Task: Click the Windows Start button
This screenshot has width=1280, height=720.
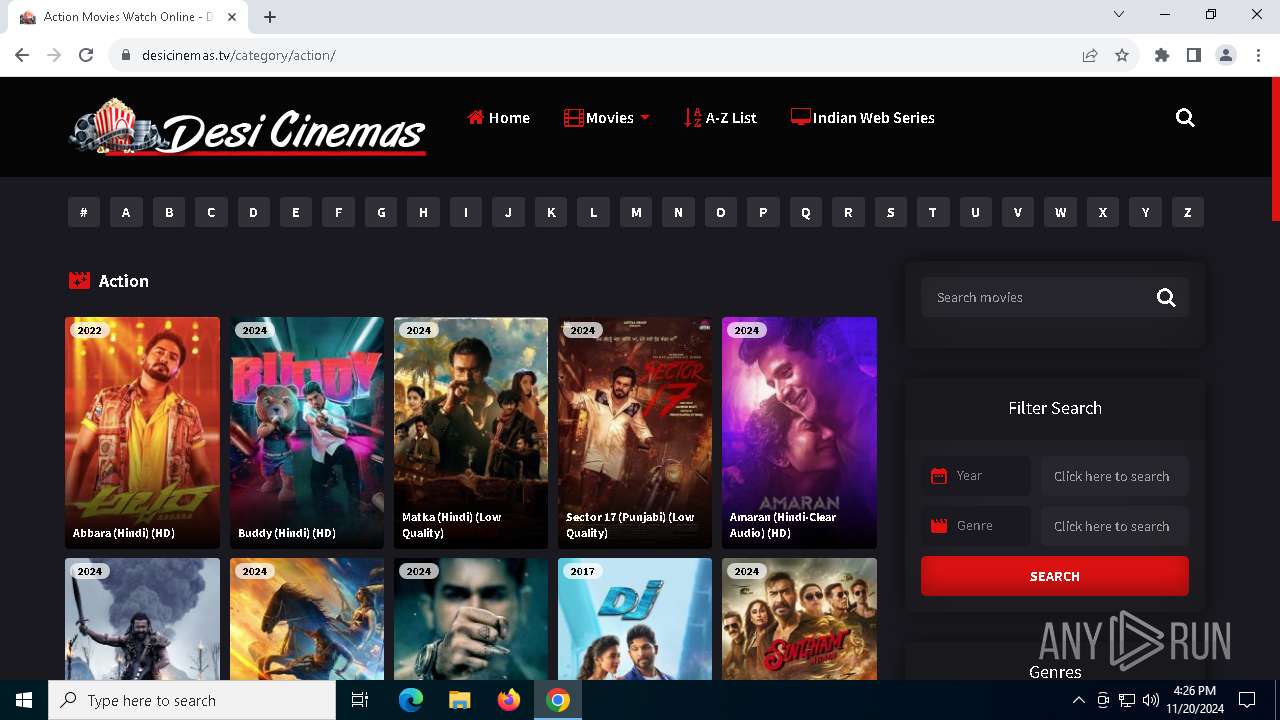Action: pos(24,700)
